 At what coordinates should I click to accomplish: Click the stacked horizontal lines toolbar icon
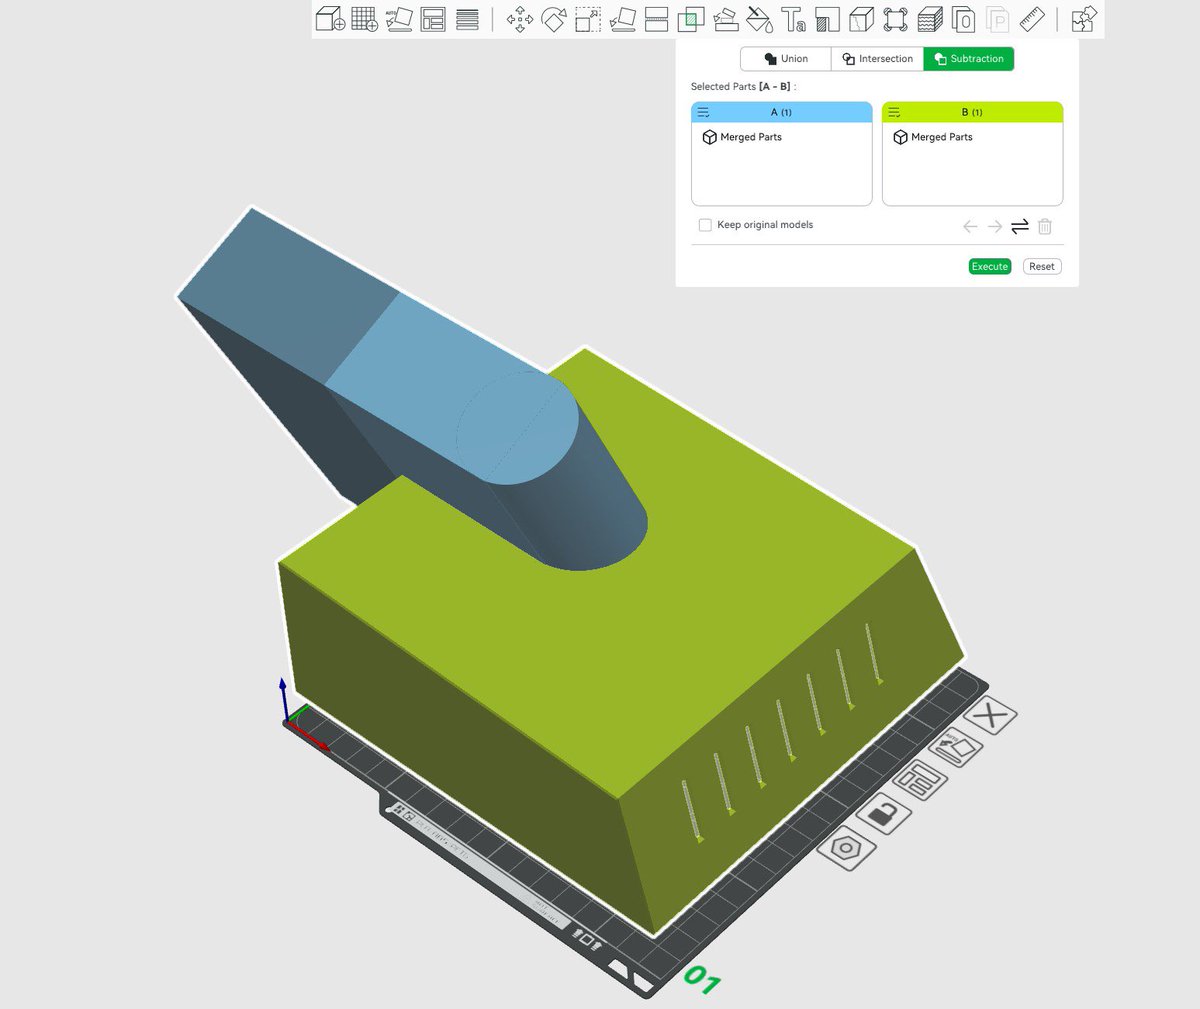467,19
